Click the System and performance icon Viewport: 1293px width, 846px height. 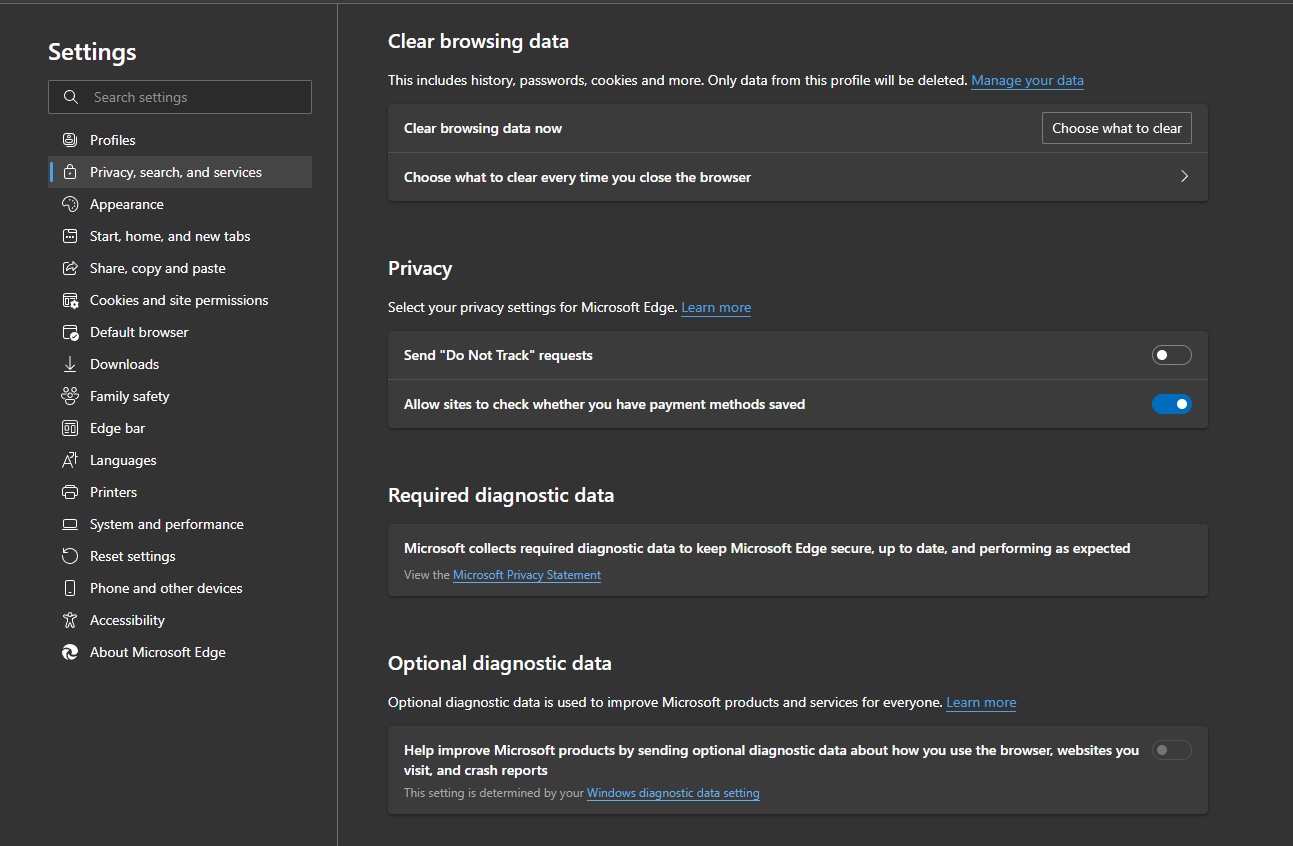(x=70, y=524)
